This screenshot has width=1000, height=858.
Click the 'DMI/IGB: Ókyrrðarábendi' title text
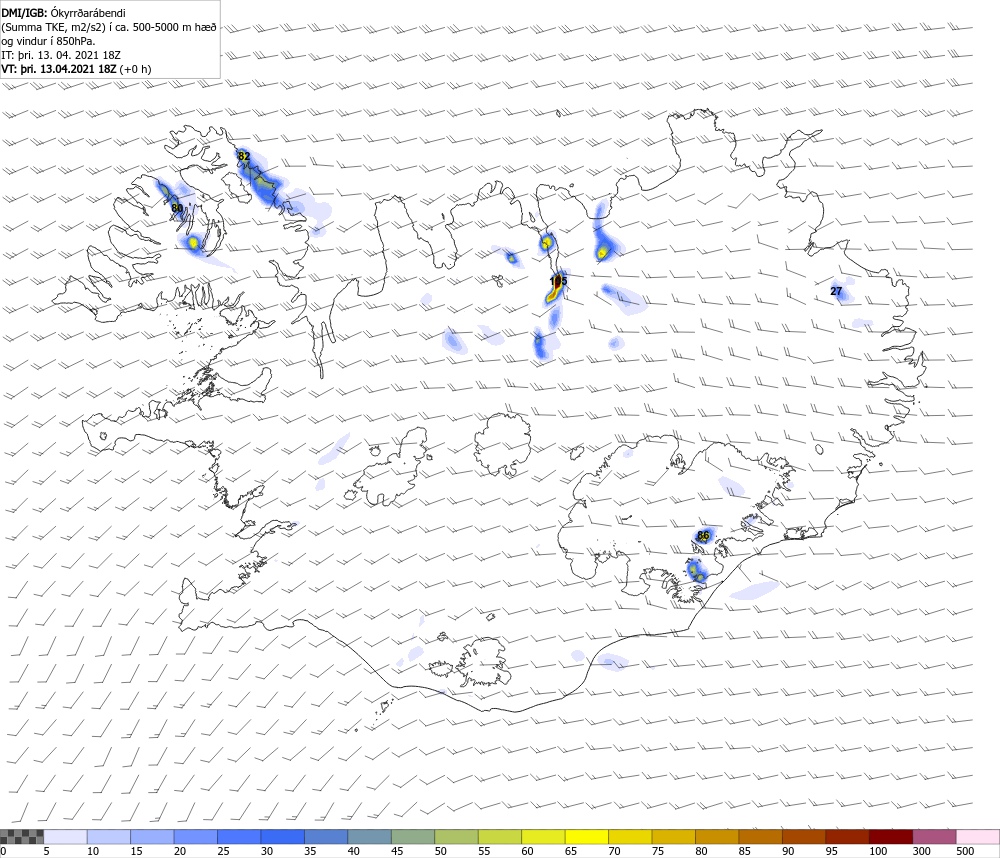click(x=63, y=13)
